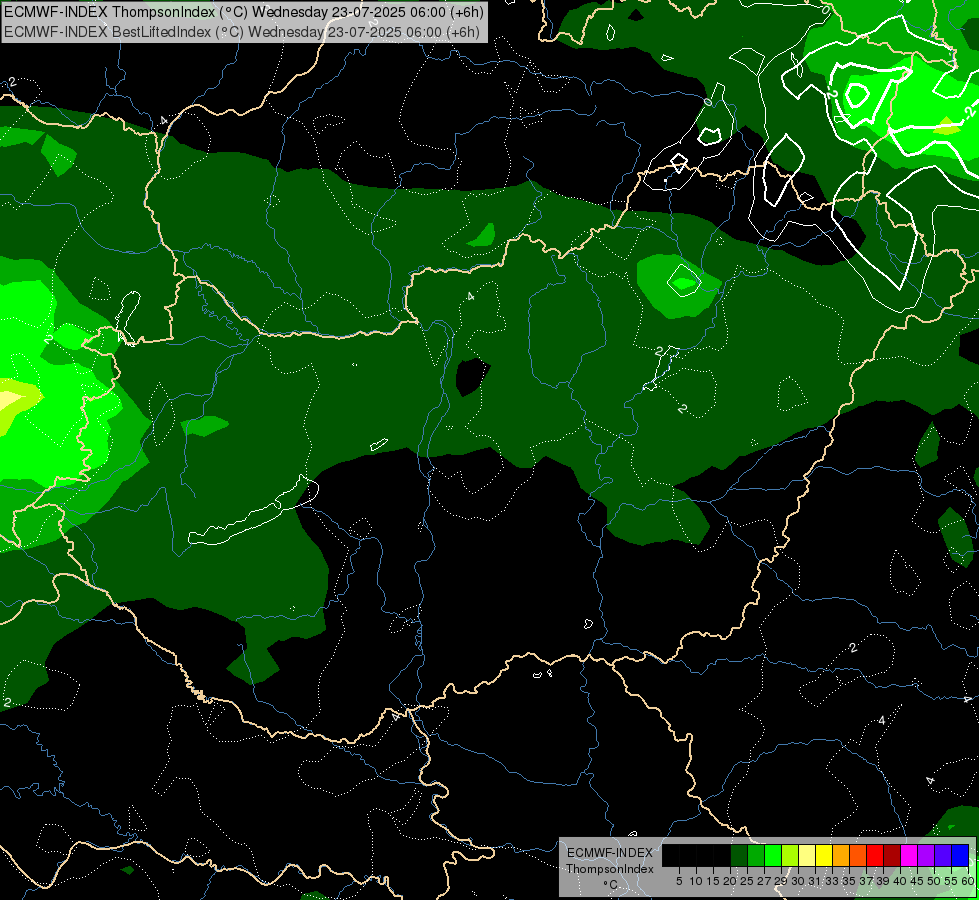Click the yellow 31-33 legend swatch
The image size is (979, 900).
[x=824, y=855]
